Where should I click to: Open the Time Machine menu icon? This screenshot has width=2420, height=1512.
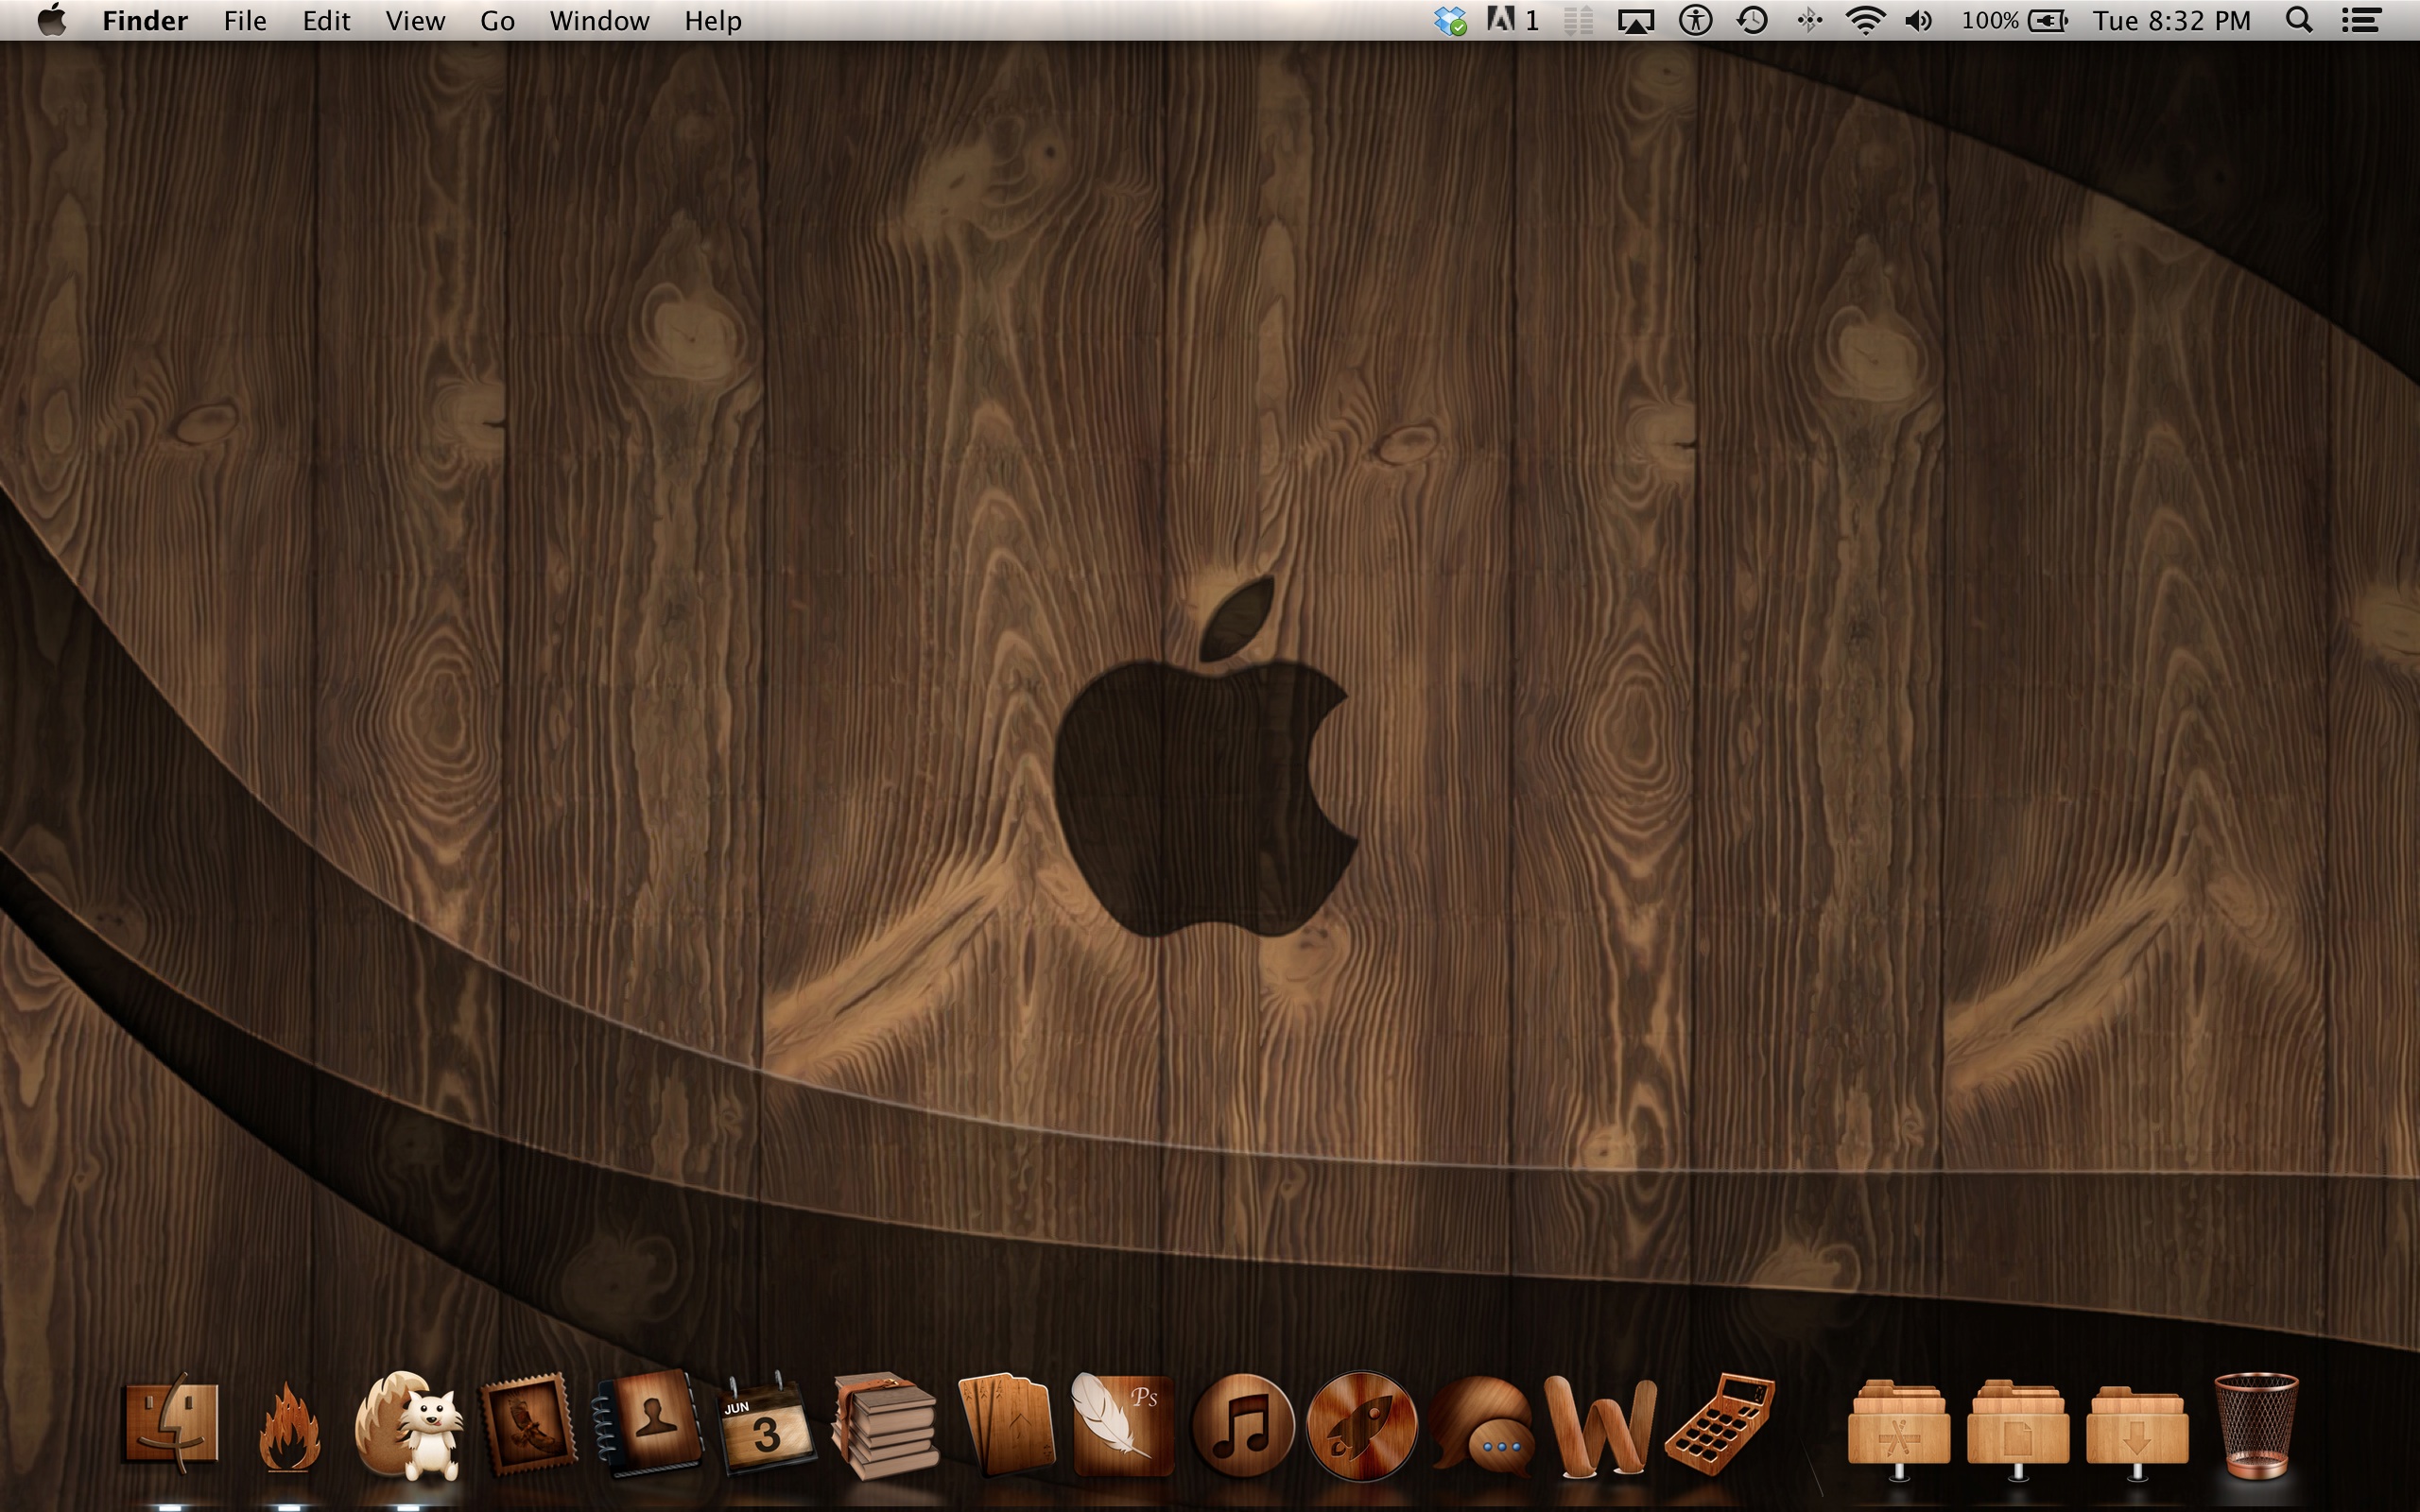point(1752,21)
